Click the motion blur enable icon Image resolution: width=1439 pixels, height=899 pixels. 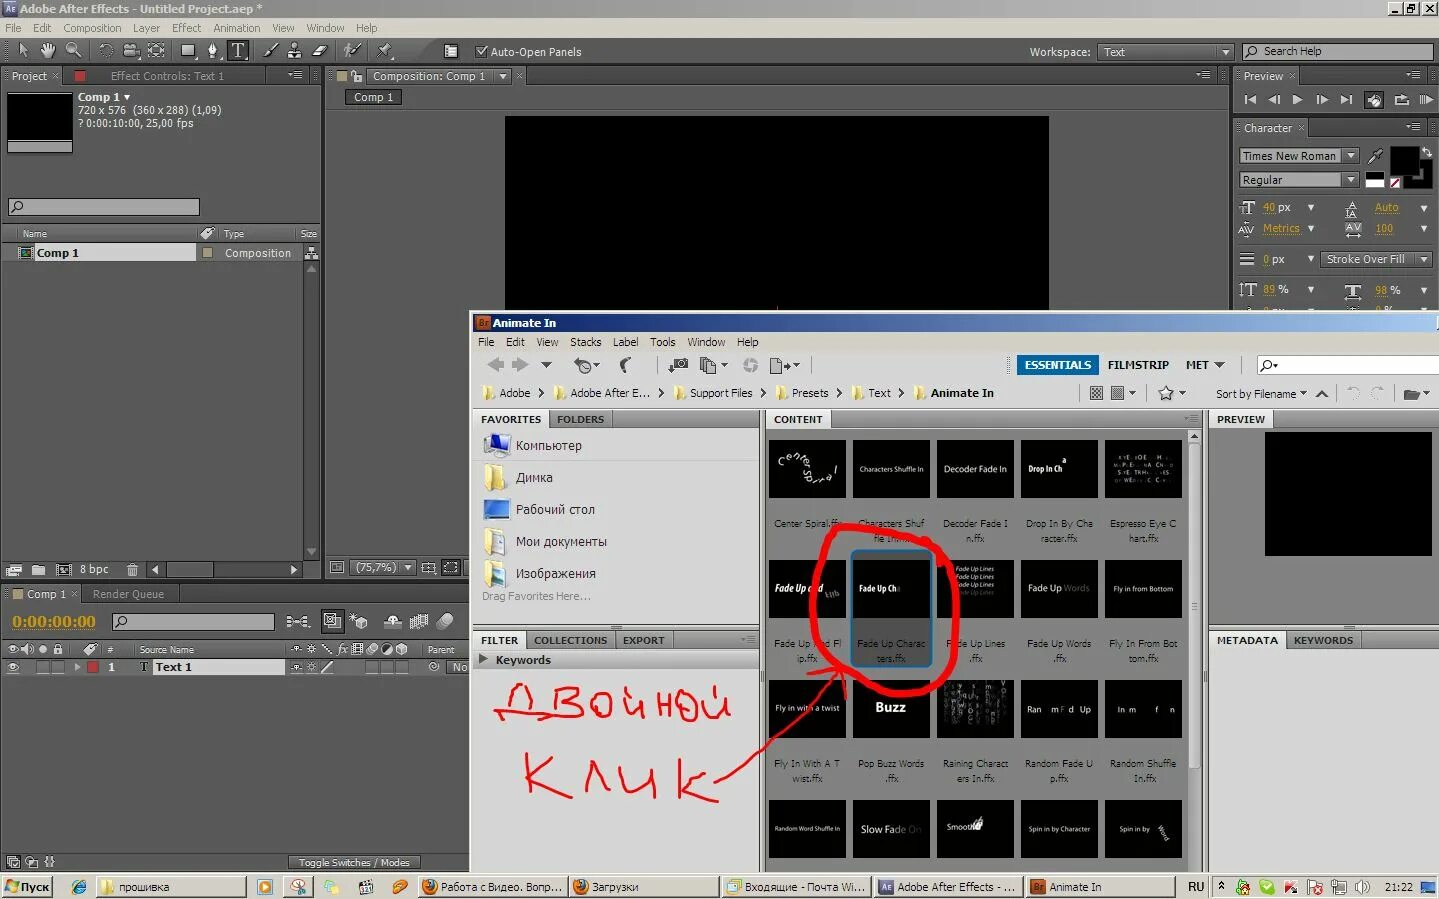coord(446,622)
